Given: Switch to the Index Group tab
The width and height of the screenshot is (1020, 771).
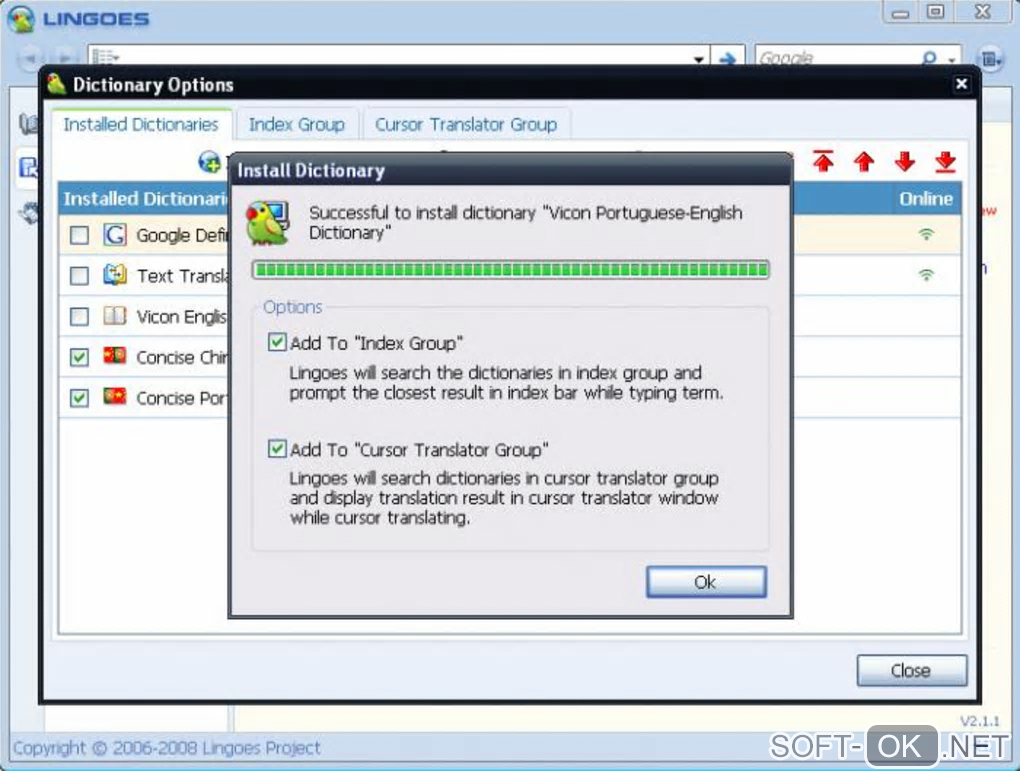Looking at the screenshot, I should click(x=297, y=124).
